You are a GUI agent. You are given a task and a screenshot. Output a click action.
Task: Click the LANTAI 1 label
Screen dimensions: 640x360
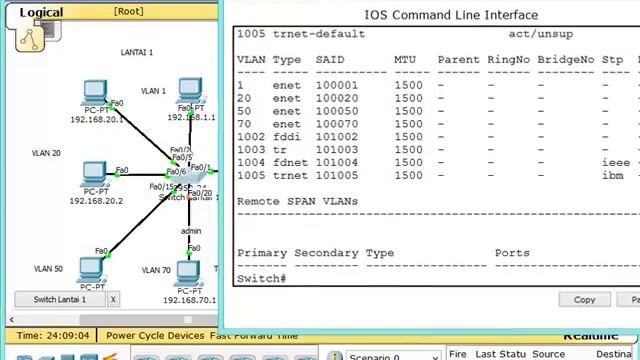[137, 52]
